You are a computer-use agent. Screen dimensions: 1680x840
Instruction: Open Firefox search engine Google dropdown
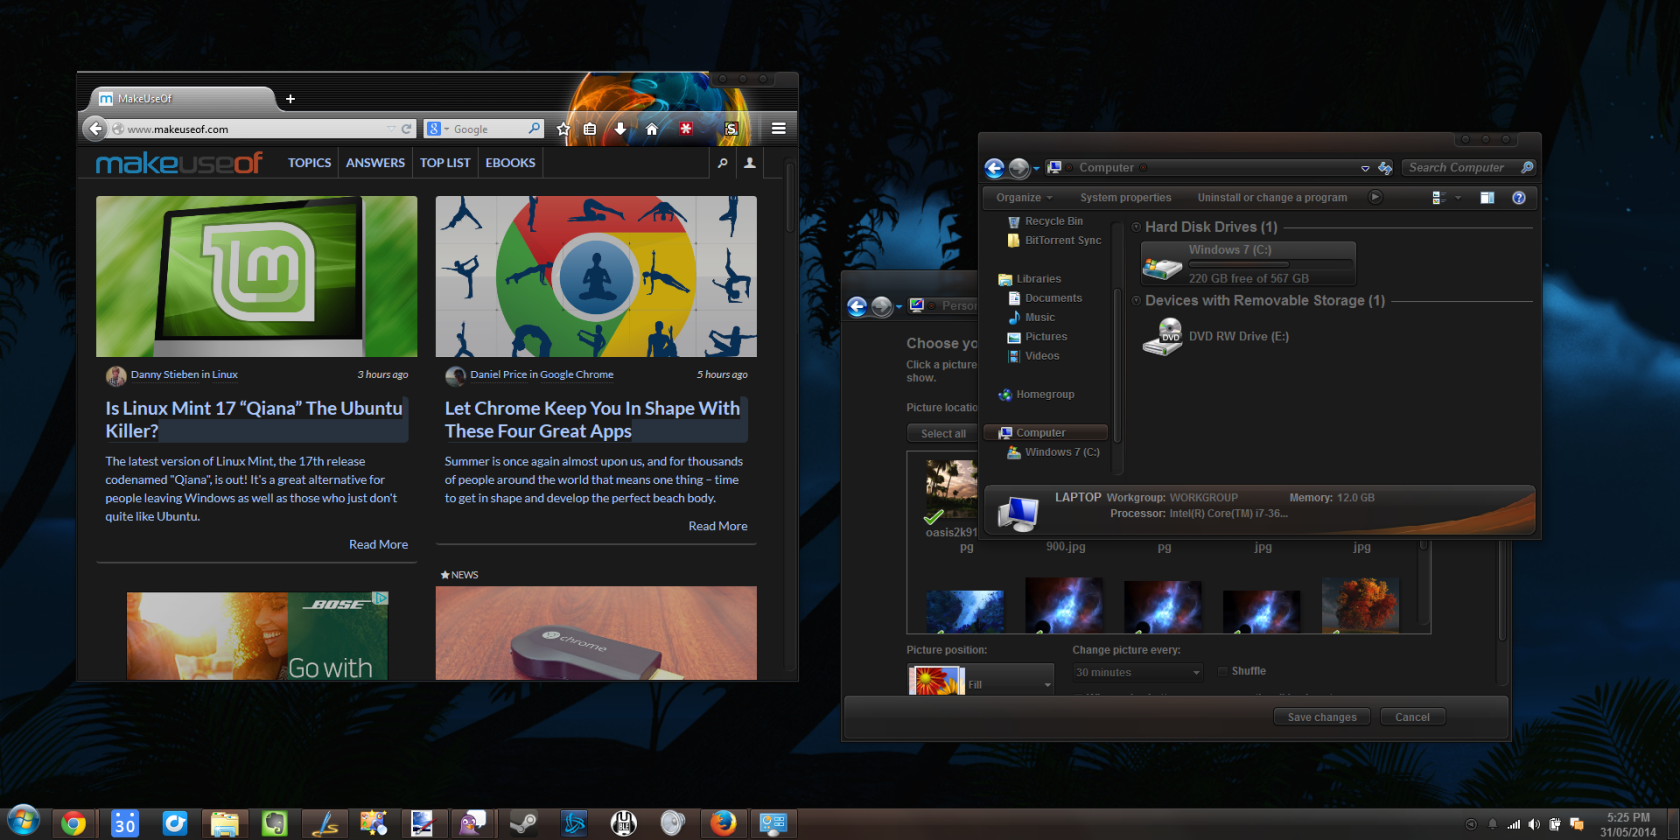pos(437,129)
